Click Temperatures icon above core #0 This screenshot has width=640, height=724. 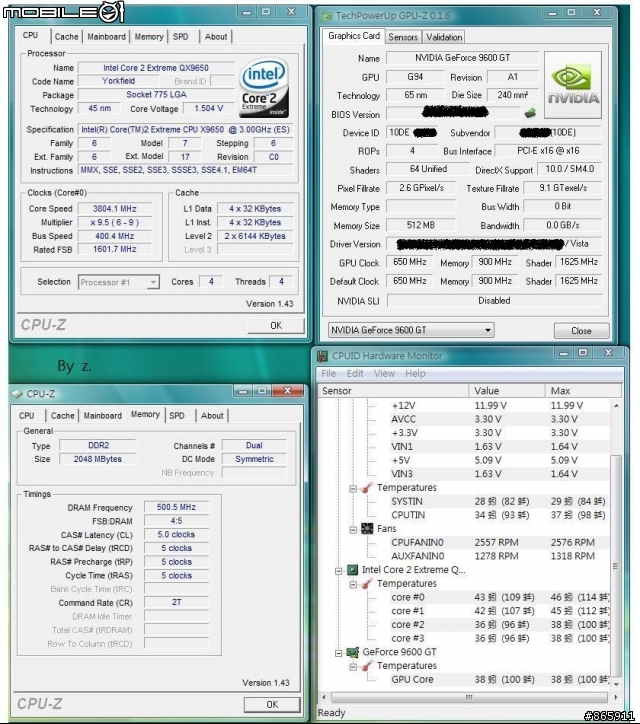click(x=367, y=584)
